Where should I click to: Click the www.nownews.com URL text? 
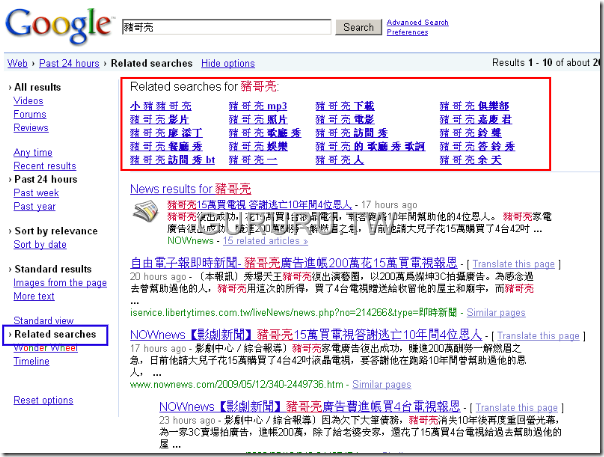[x=237, y=385]
